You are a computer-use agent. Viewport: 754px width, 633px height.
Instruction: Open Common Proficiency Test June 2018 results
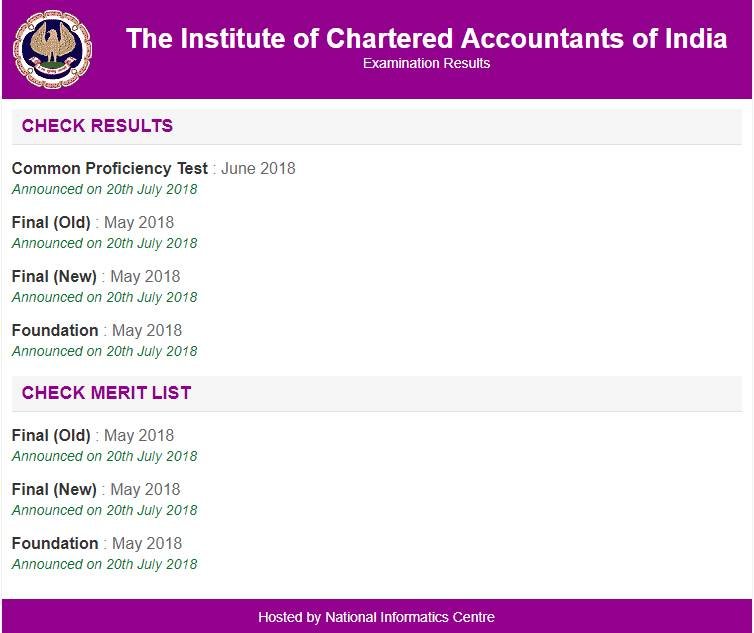(153, 168)
